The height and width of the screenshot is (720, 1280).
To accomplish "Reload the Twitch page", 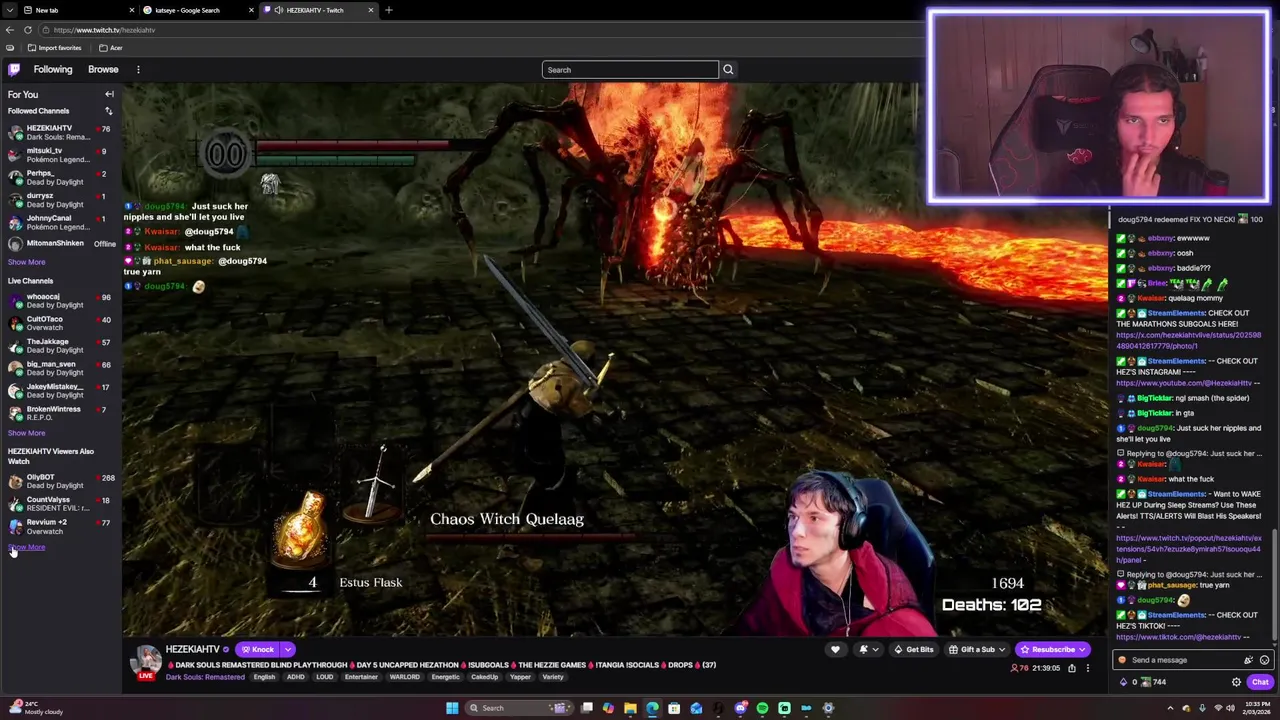I will (x=28, y=30).
